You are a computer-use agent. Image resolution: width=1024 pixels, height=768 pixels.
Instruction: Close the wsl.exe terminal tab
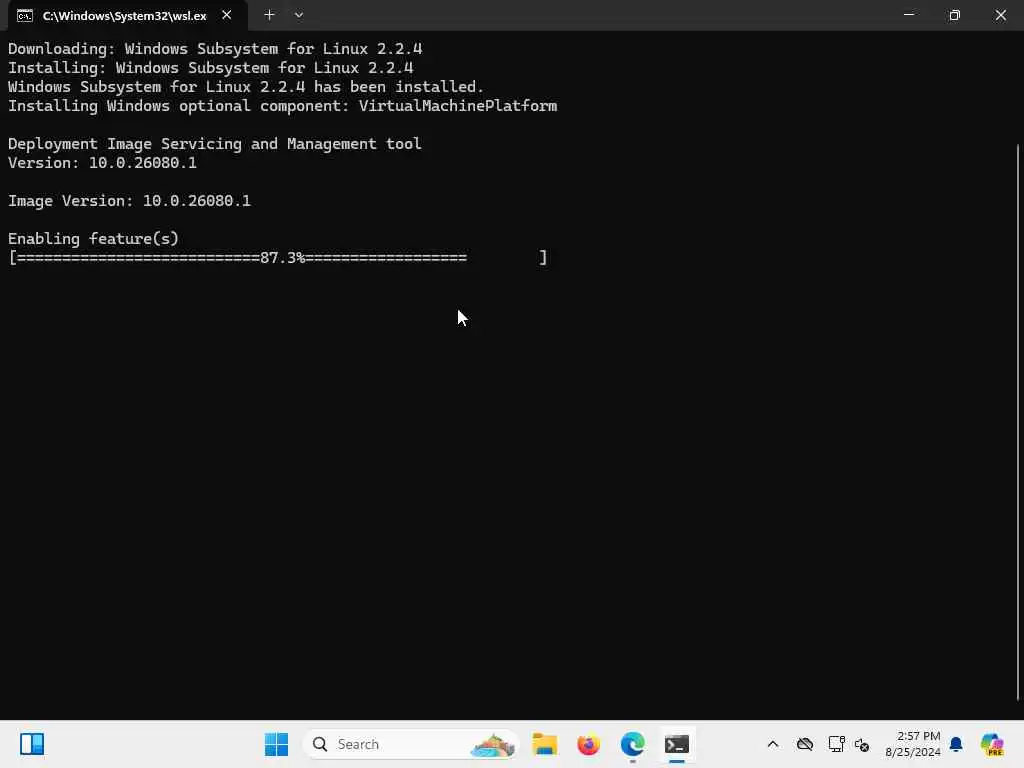click(x=227, y=15)
